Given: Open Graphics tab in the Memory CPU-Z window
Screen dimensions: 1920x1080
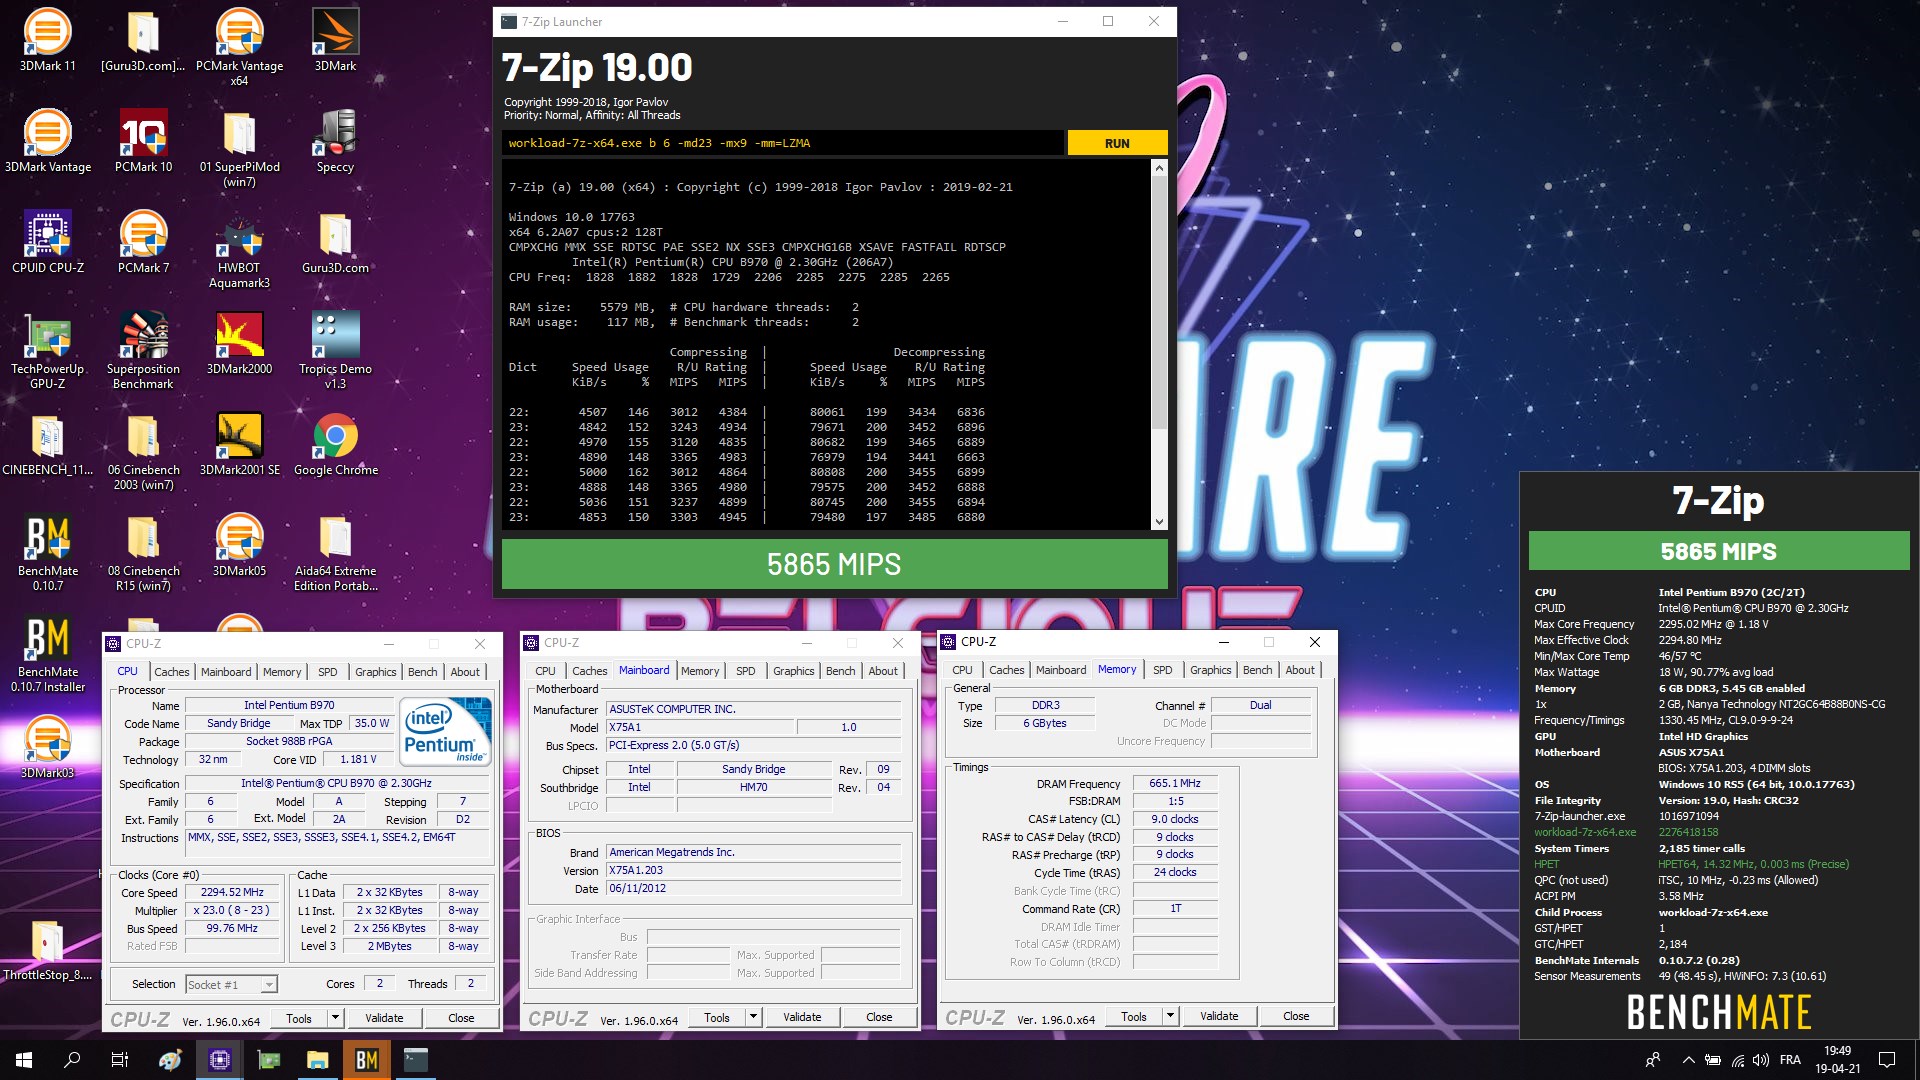Looking at the screenshot, I should click(1210, 670).
